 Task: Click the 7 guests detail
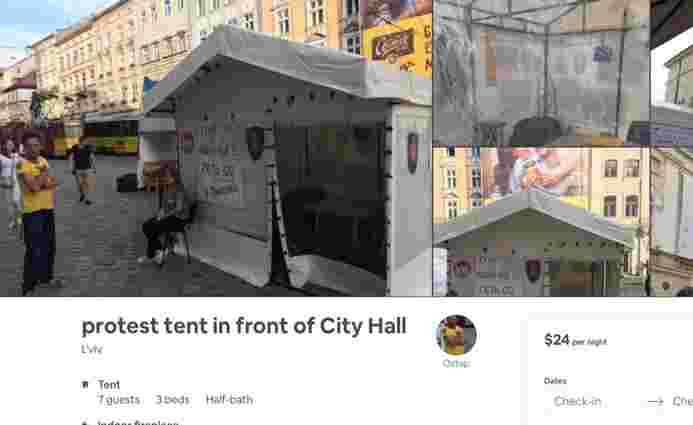point(118,400)
